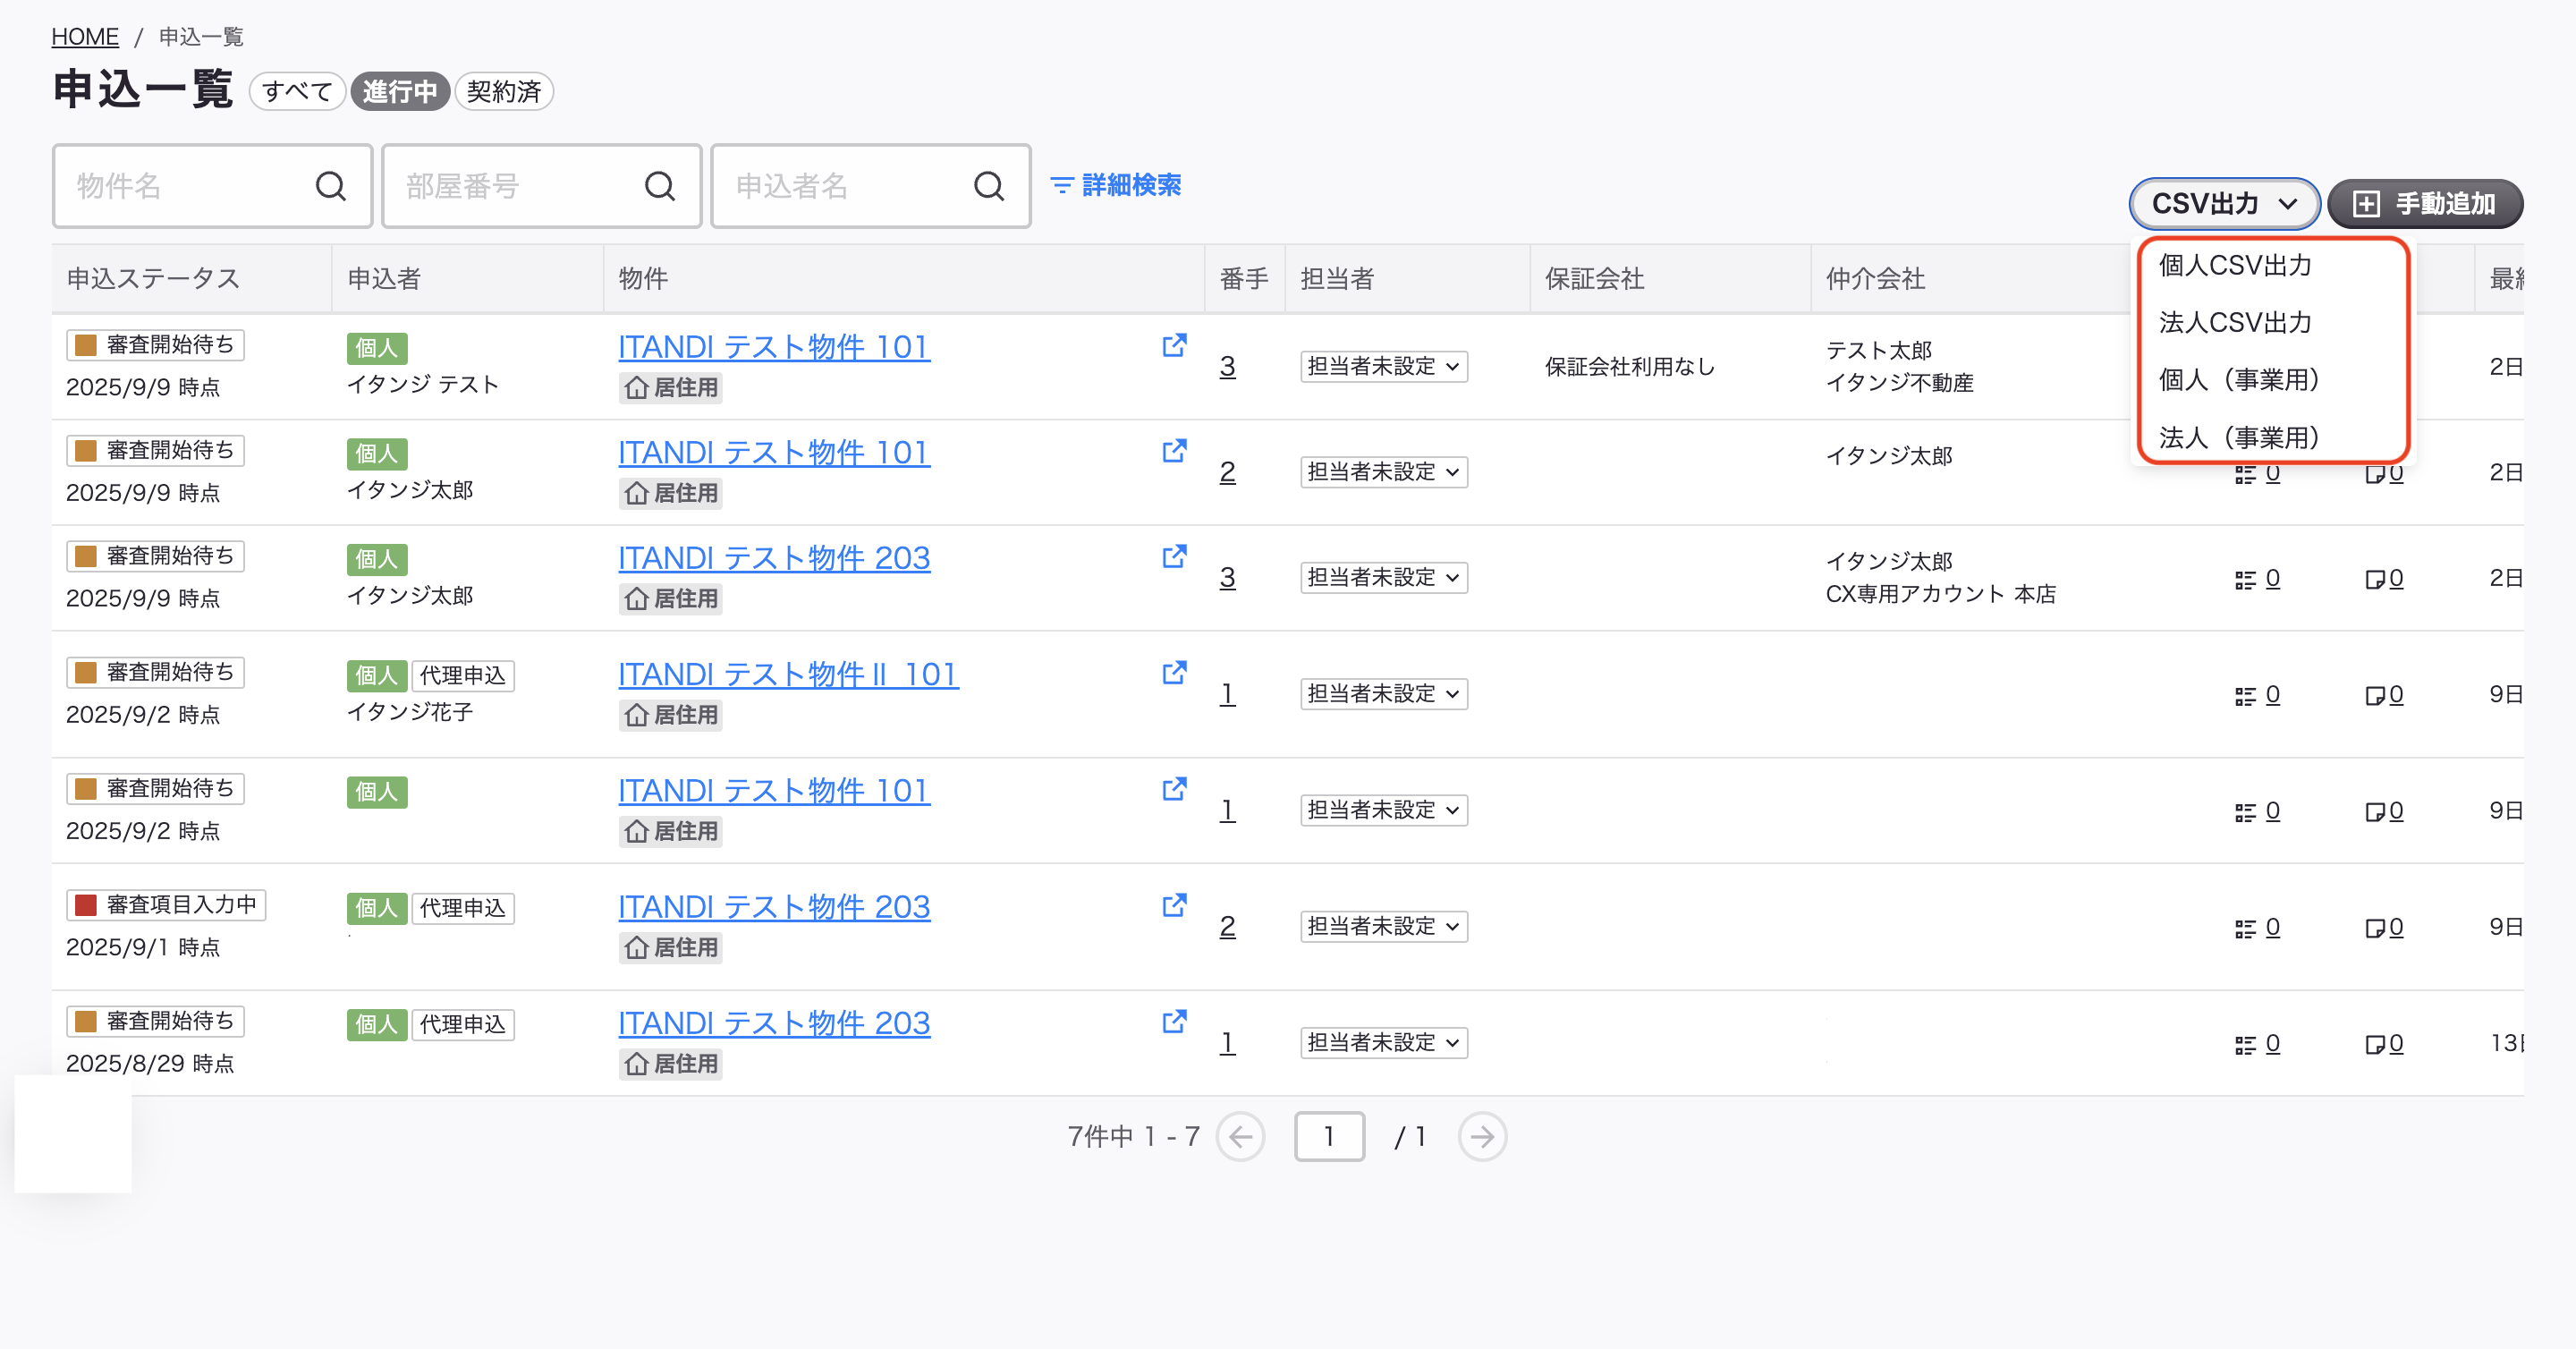Open task list count in イタンジ花子 row
Viewport: 2576px width, 1349px height.
tap(2258, 695)
